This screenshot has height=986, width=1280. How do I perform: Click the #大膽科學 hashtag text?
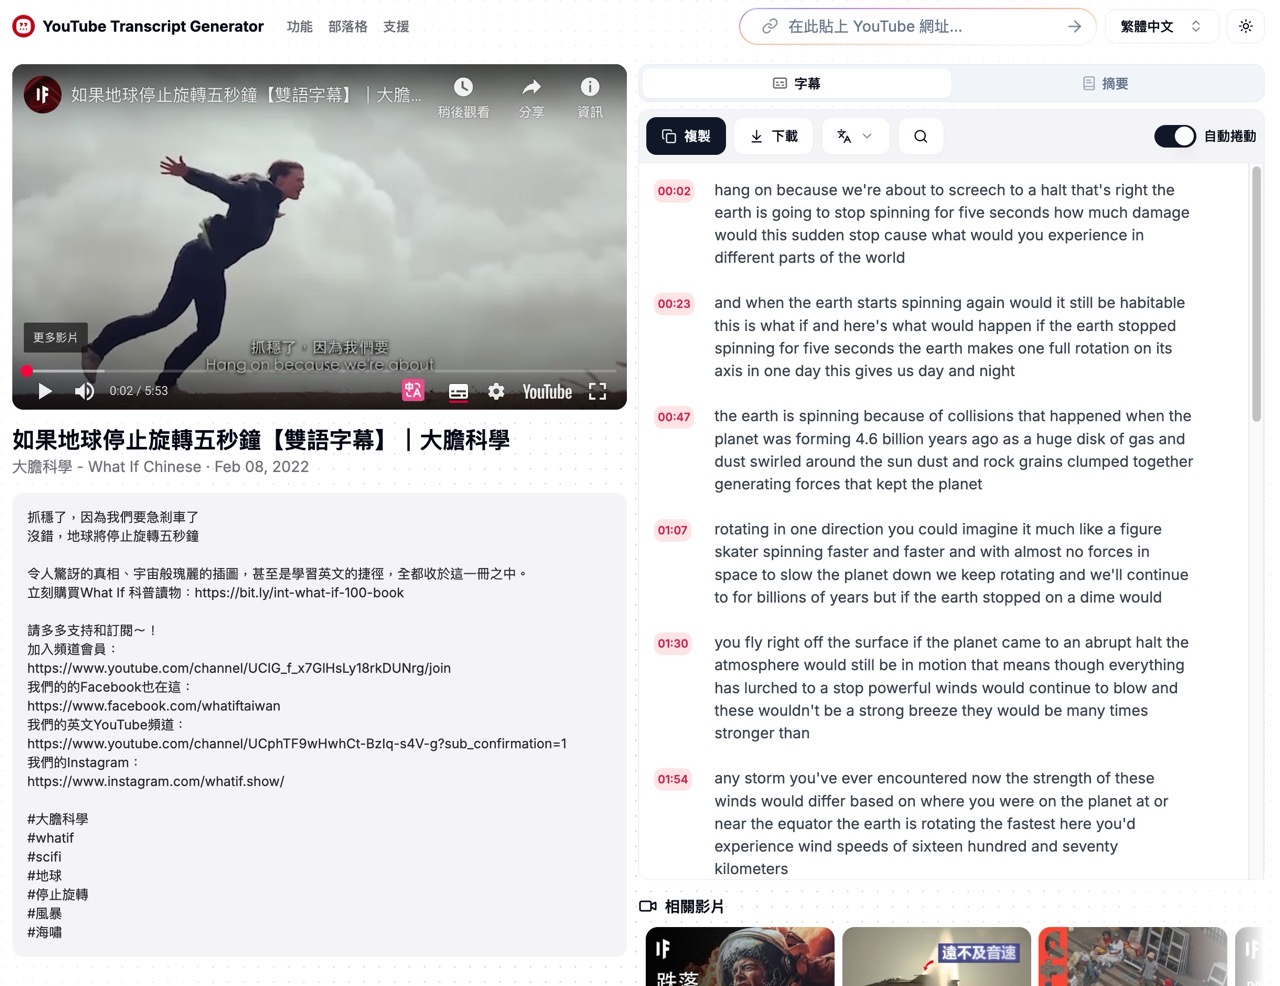(x=58, y=819)
